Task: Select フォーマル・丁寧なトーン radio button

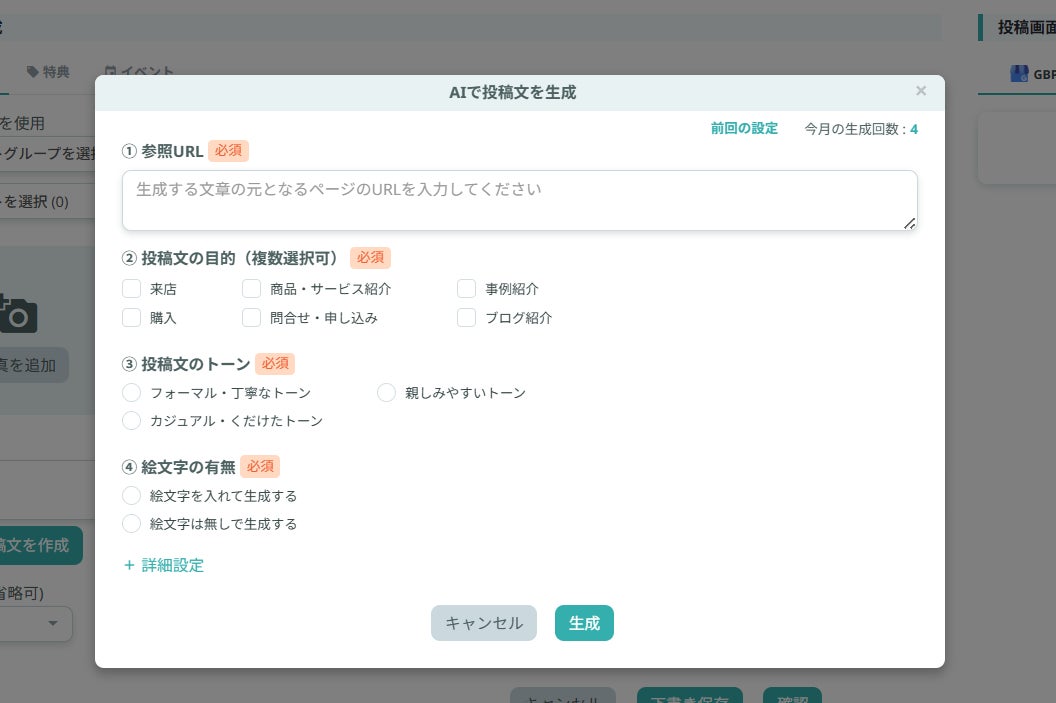Action: pyautogui.click(x=131, y=393)
